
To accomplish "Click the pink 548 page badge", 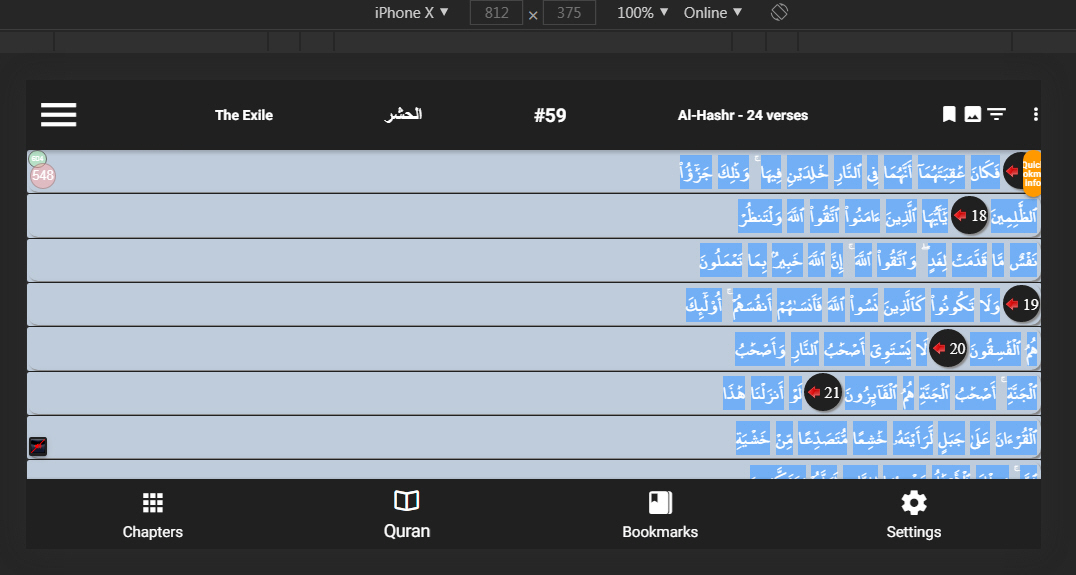I will 43,176.
